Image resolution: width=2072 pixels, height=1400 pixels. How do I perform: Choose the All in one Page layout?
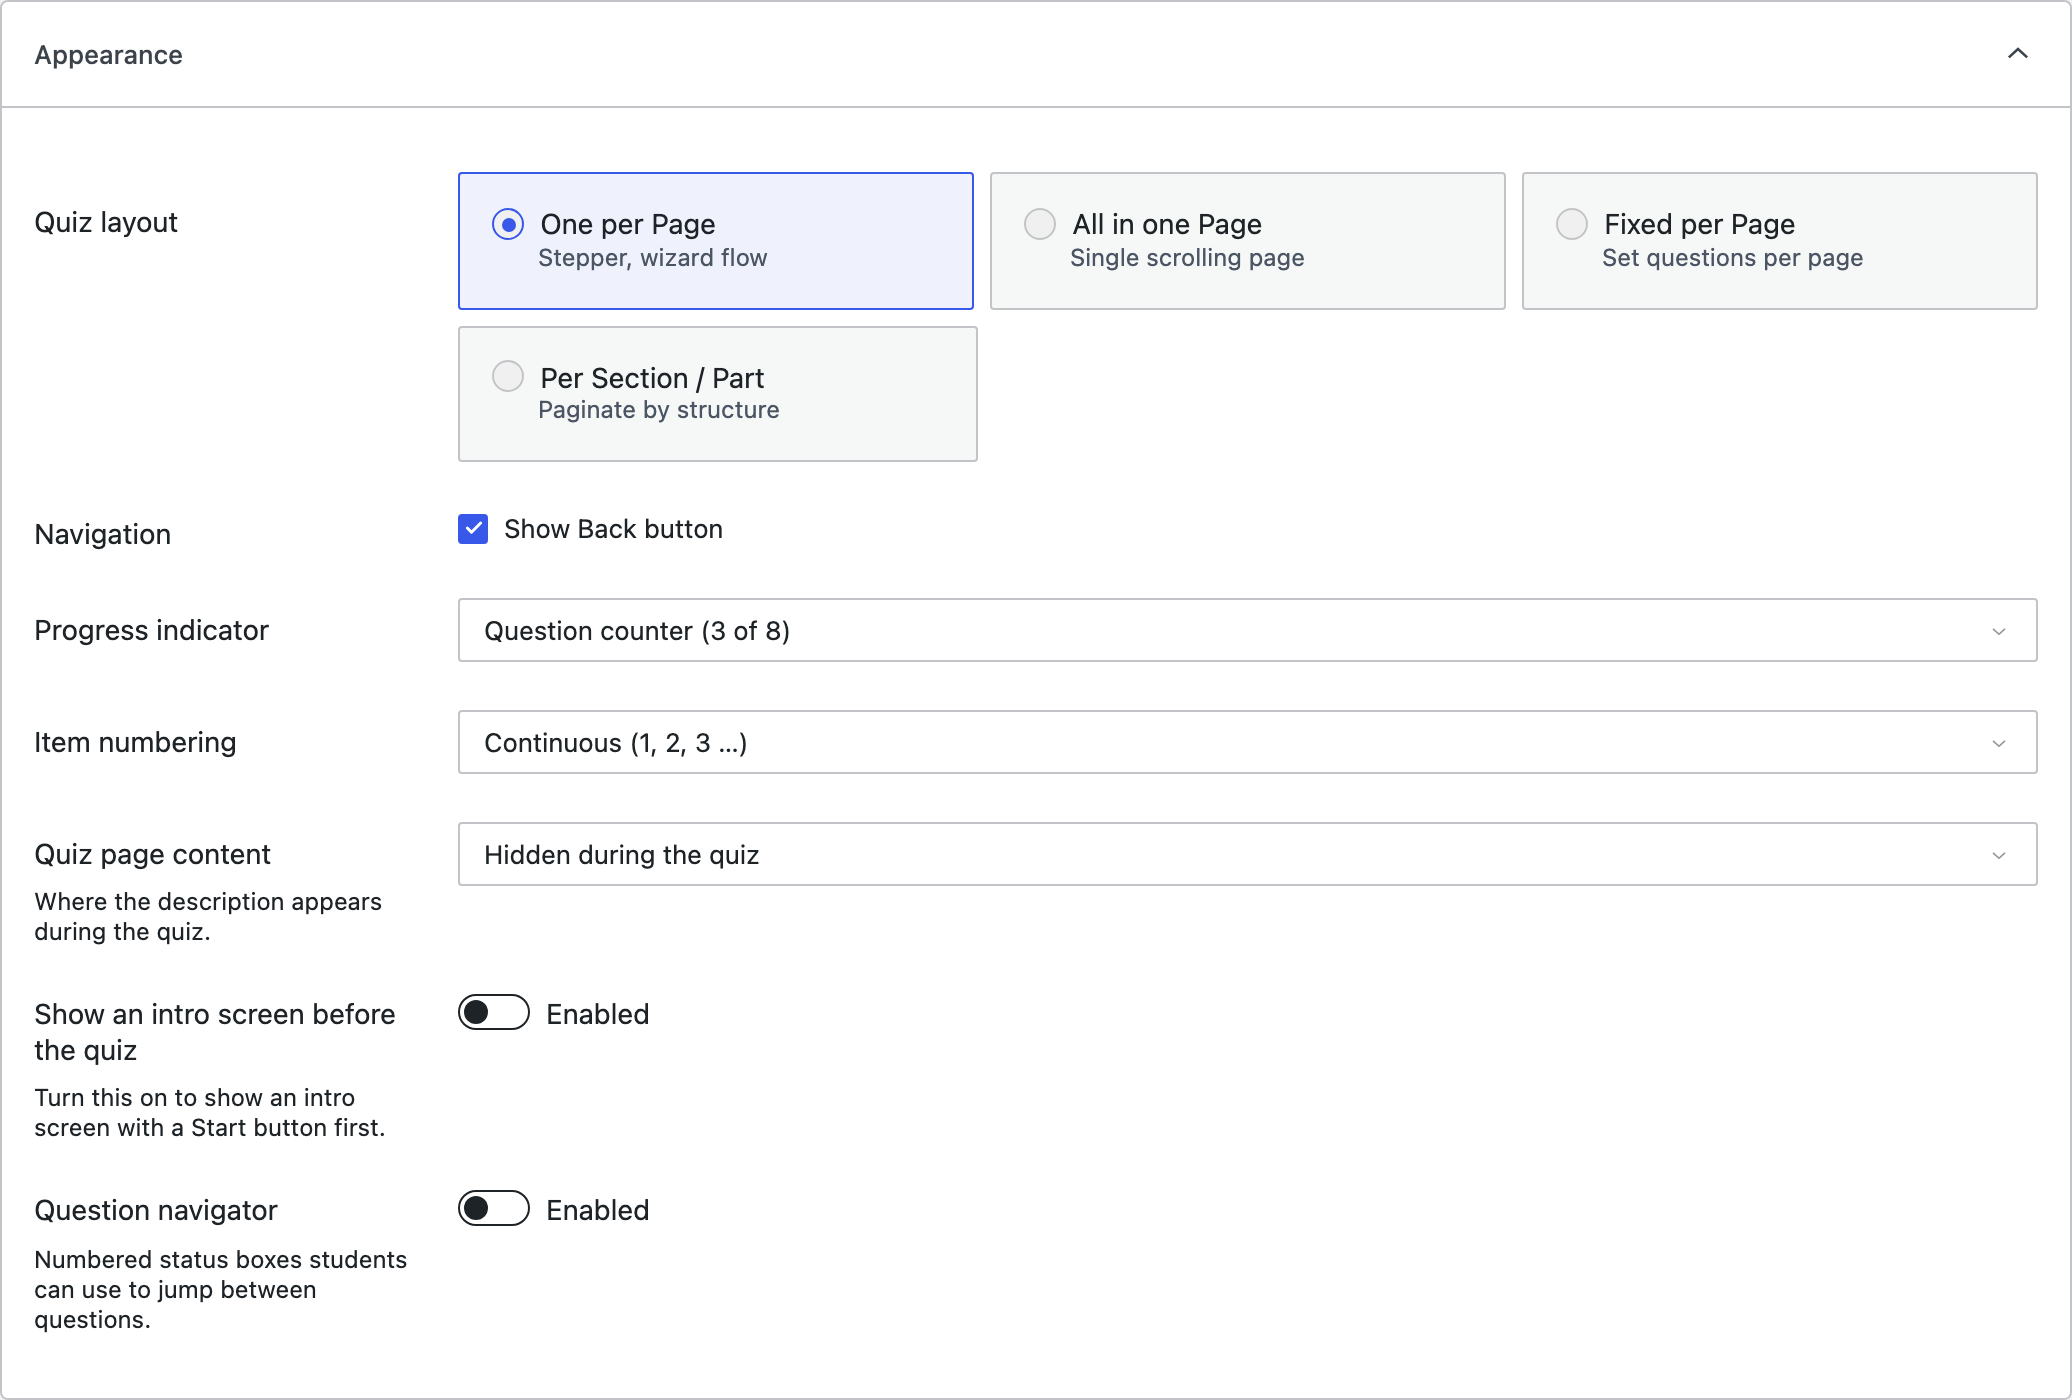pos(1247,241)
